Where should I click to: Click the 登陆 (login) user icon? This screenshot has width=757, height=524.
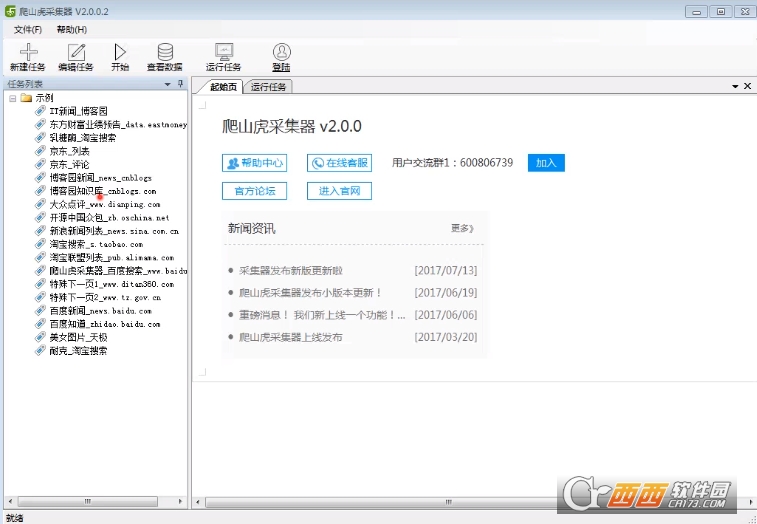281,52
